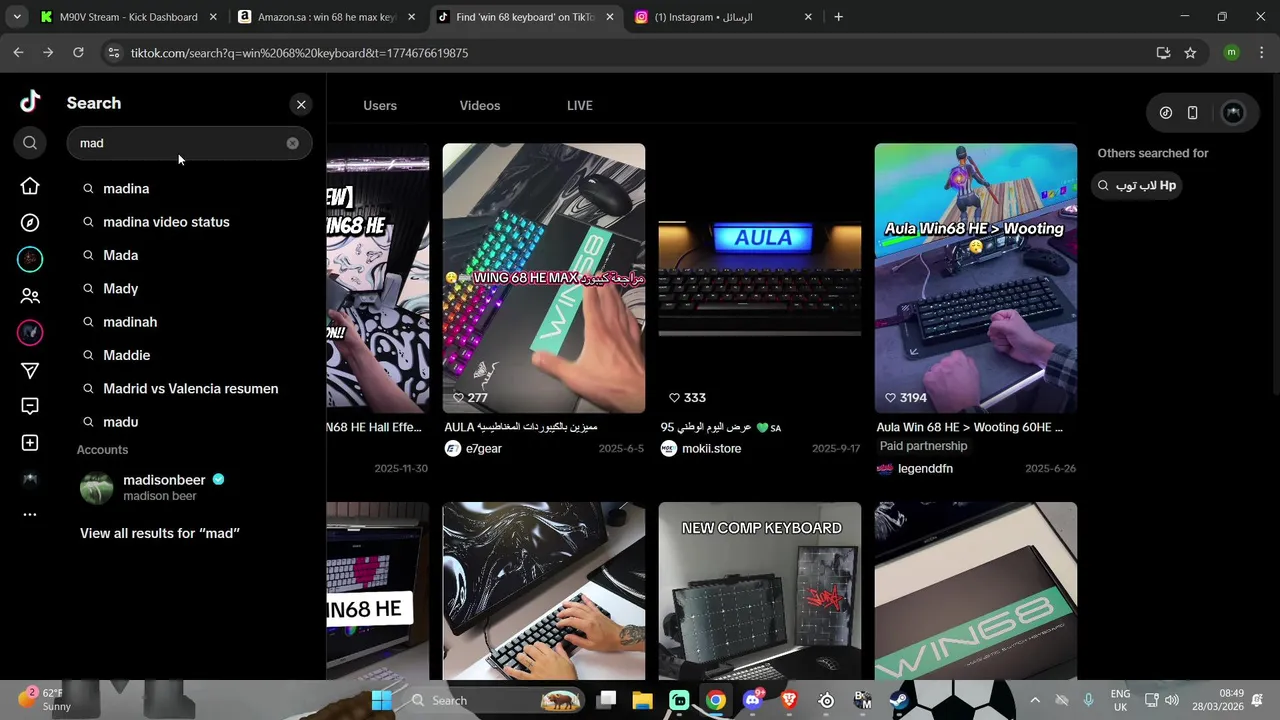The image size is (1280, 720).
Task: Open the e7gear creator profile
Action: (474, 449)
